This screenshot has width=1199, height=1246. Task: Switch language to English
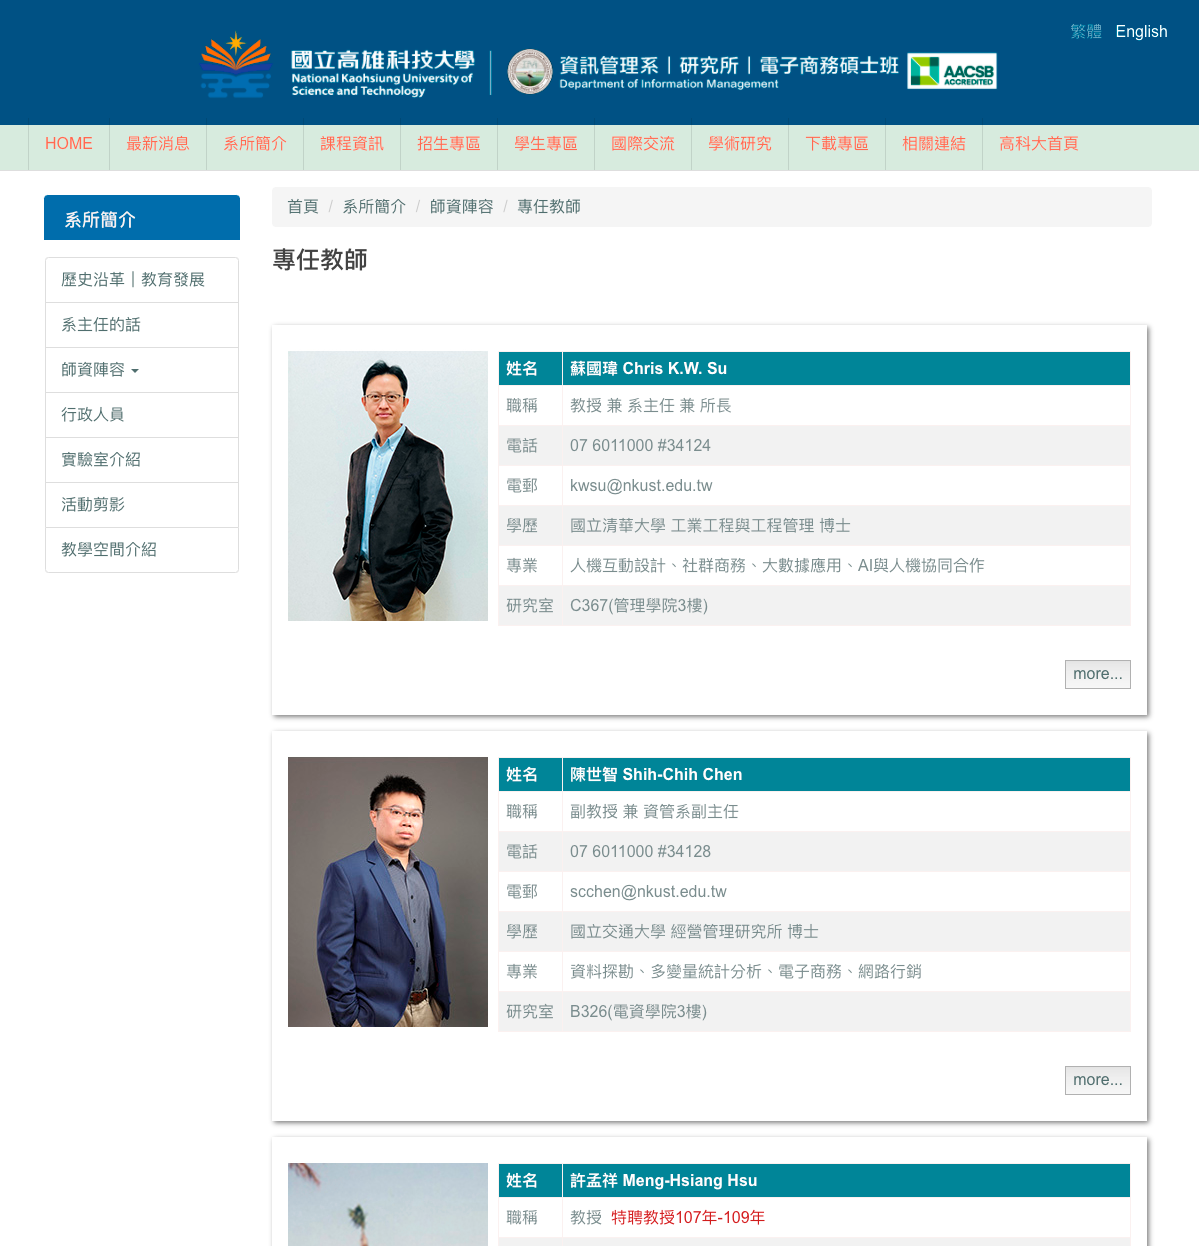point(1141,31)
